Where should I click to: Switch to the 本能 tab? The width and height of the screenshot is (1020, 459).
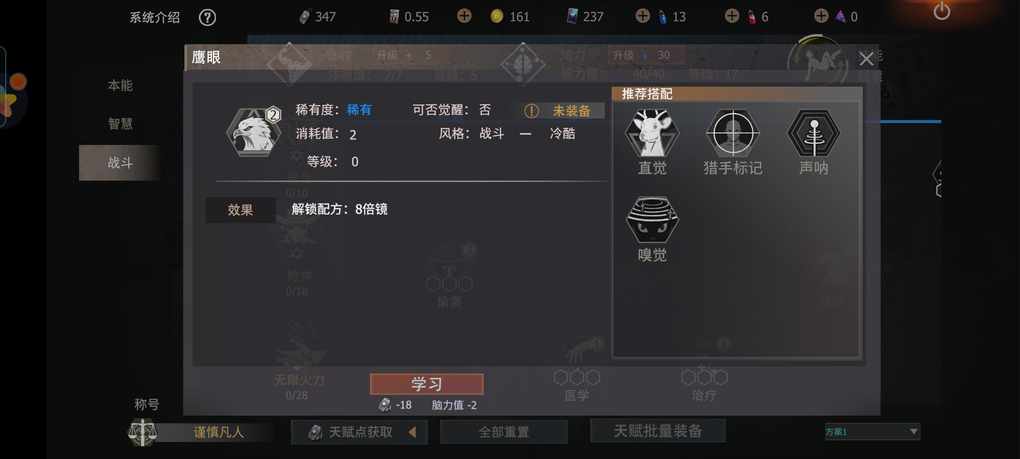120,85
